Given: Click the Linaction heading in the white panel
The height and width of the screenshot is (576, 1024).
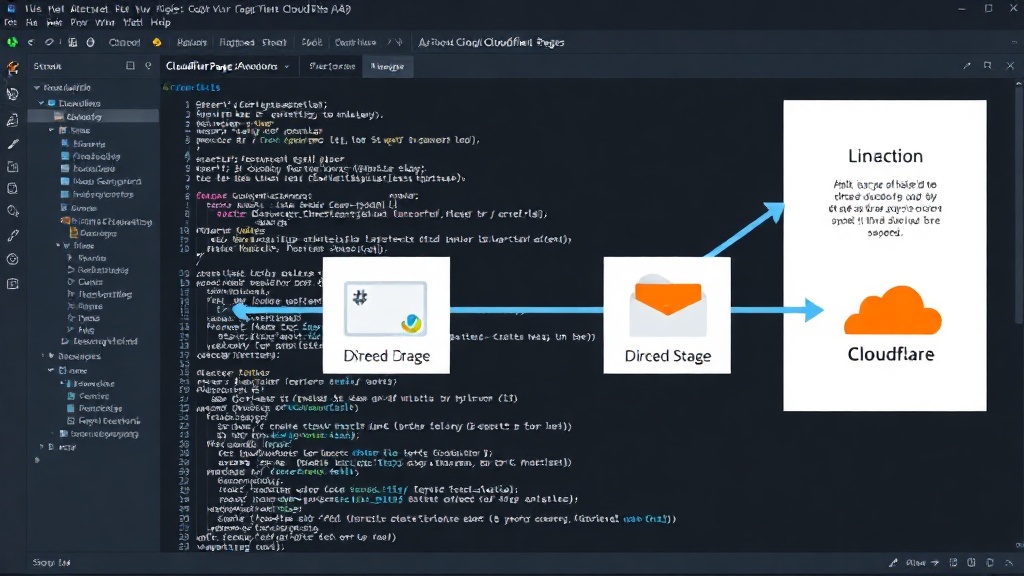Looking at the screenshot, I should coord(885,156).
